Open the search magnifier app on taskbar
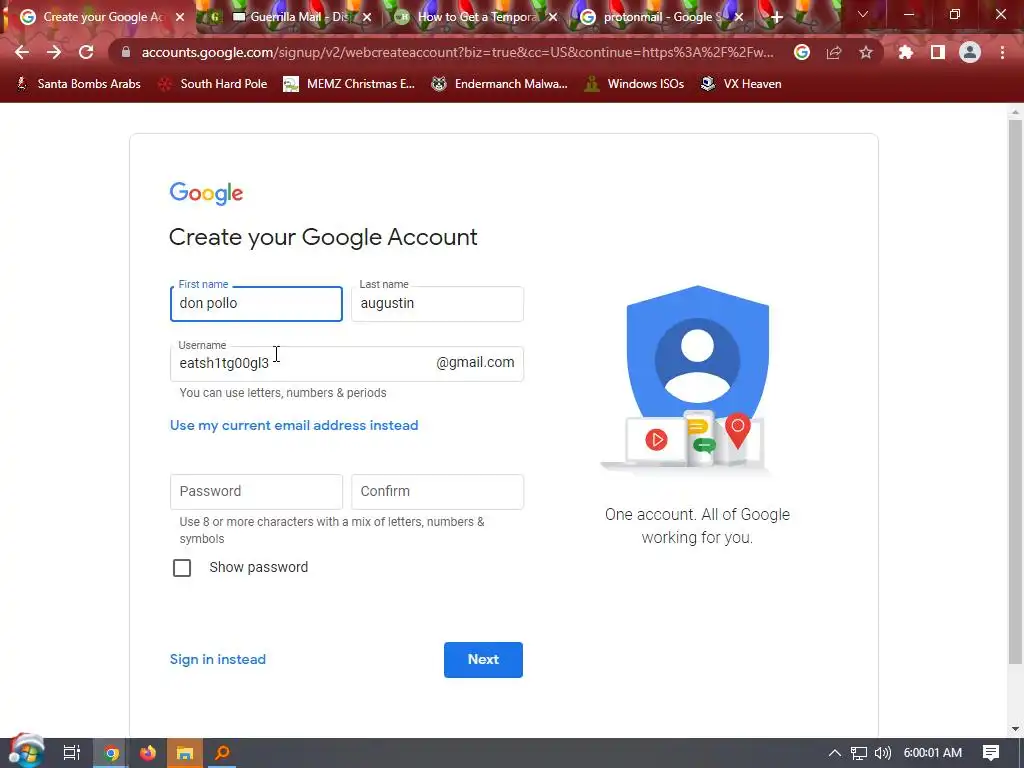The height and width of the screenshot is (768, 1024). click(x=223, y=753)
